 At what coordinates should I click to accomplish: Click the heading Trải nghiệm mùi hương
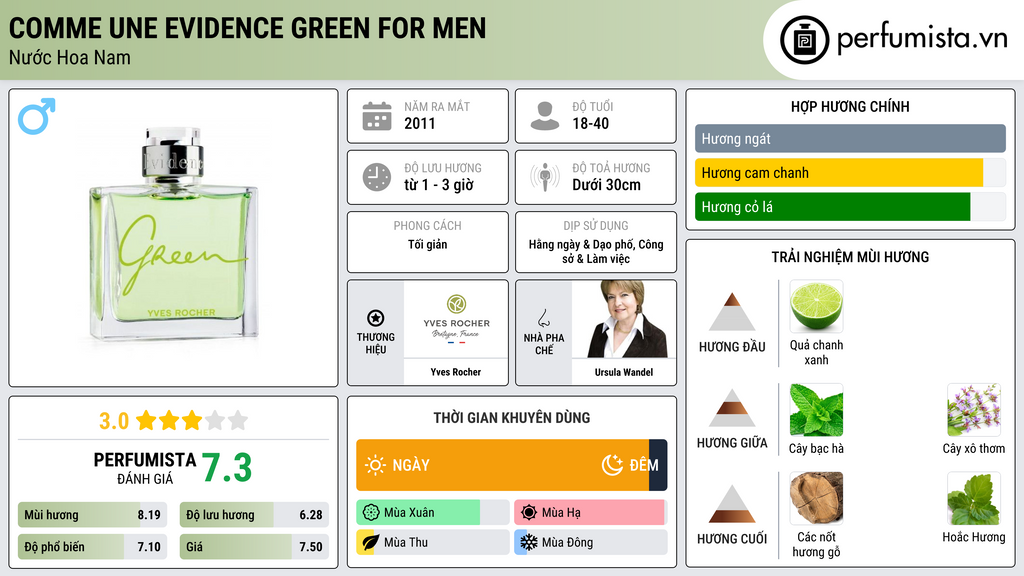click(x=850, y=257)
